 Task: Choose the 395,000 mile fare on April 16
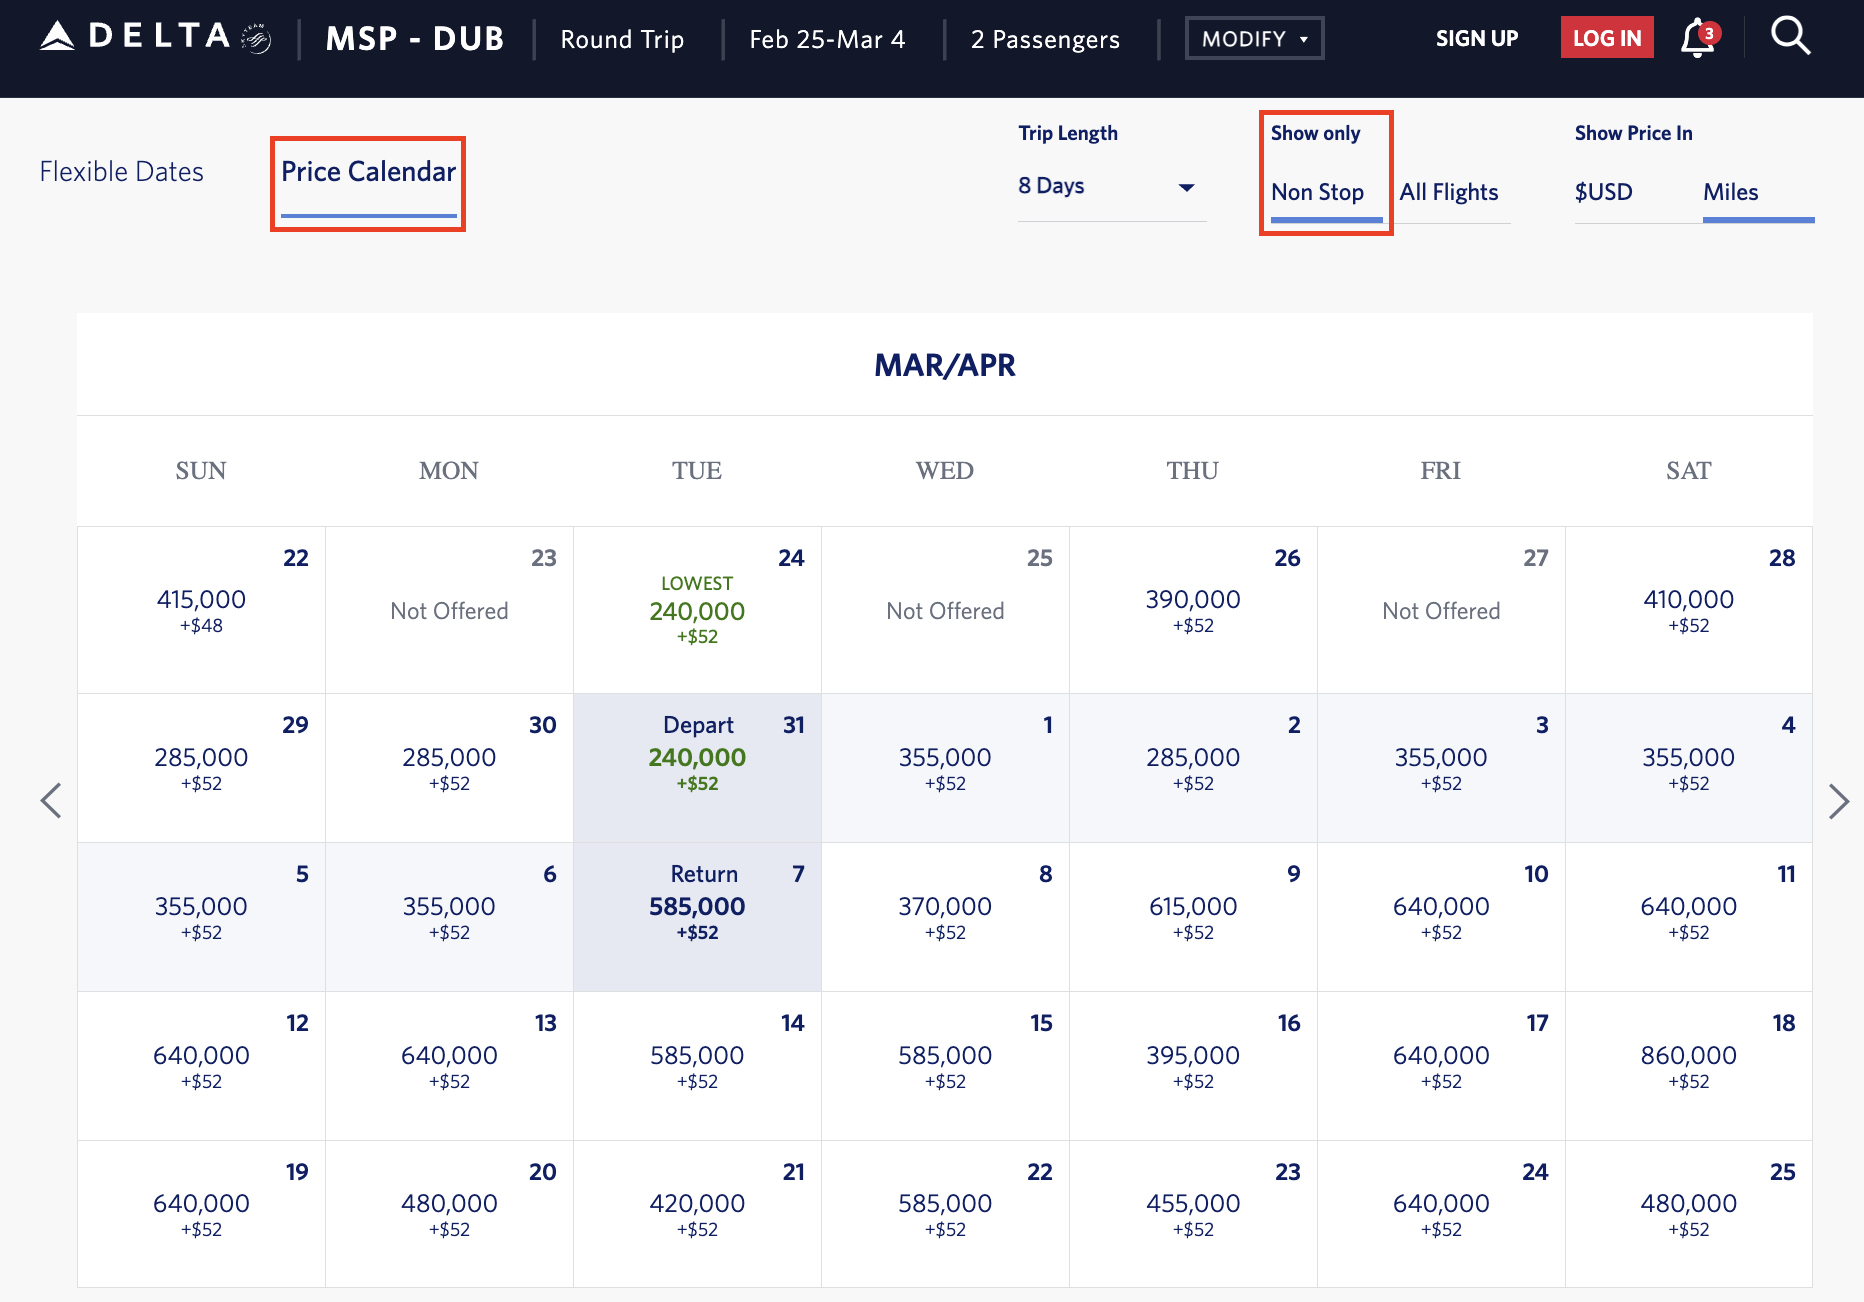pos(1193,1065)
